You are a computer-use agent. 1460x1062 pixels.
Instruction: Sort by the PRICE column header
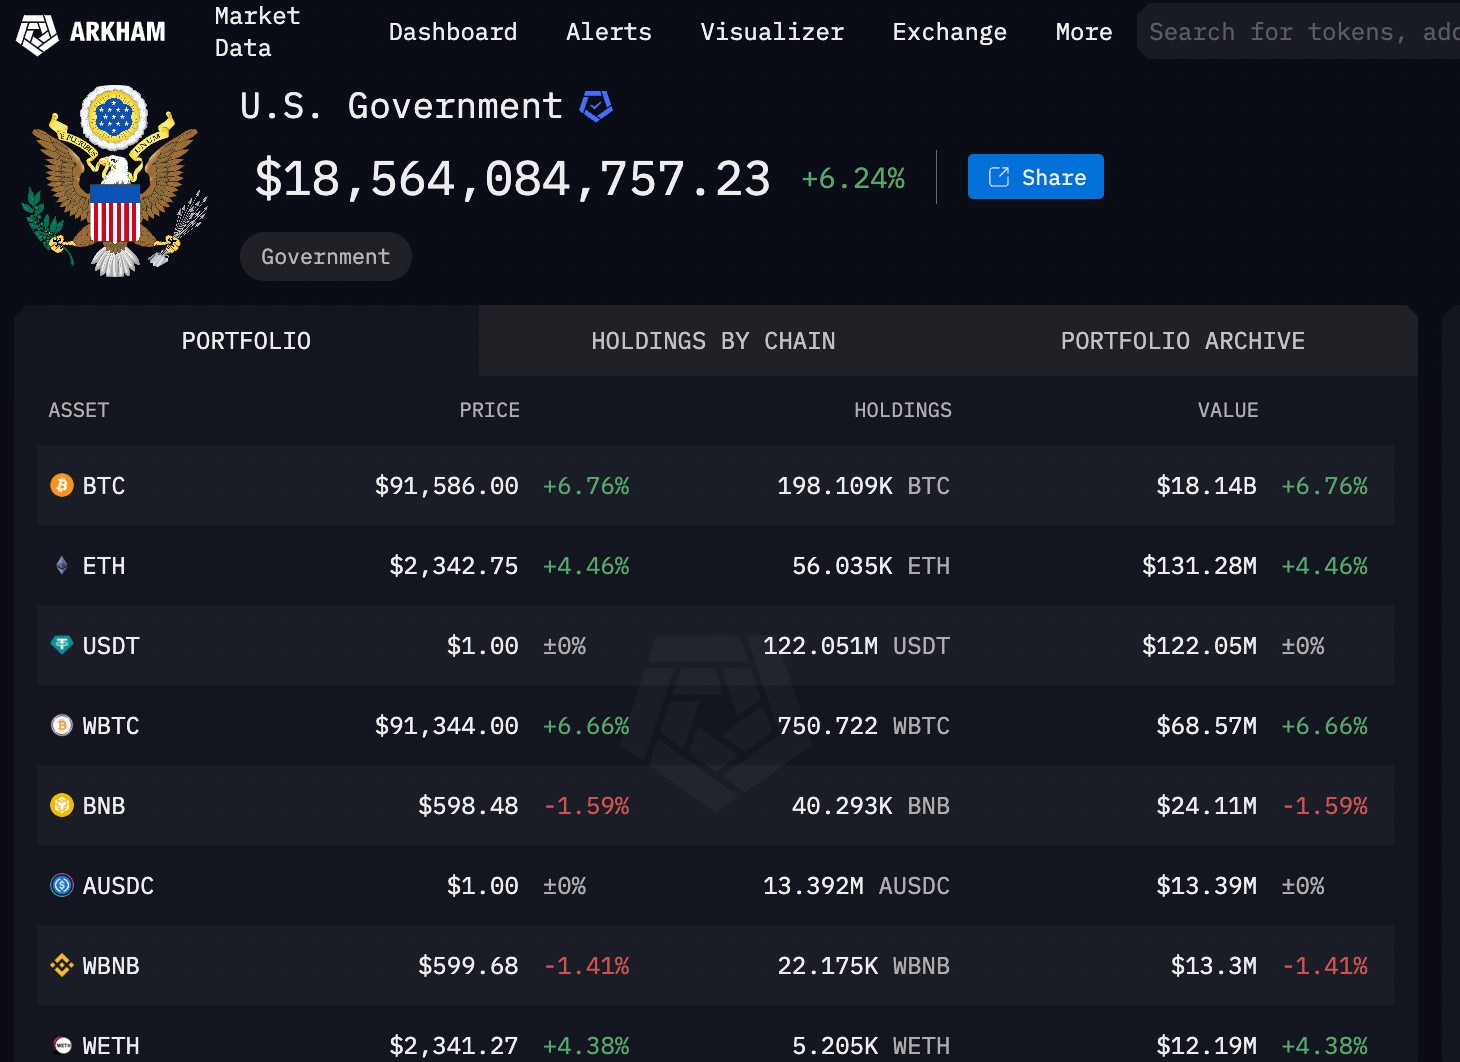[x=489, y=410]
